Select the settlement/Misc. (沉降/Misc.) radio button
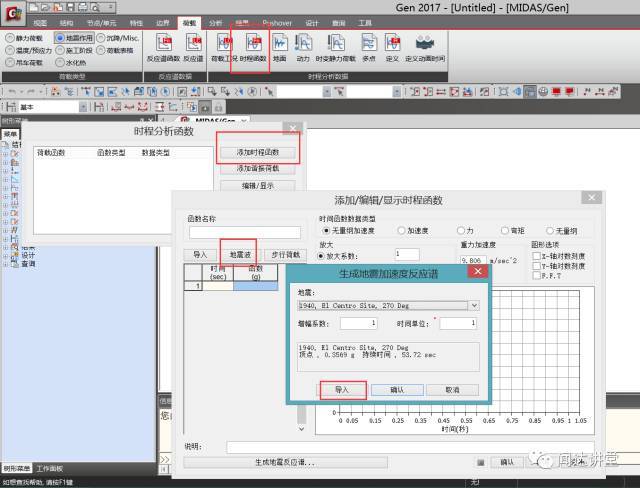Viewport: 640px width, 488px height. point(101,38)
